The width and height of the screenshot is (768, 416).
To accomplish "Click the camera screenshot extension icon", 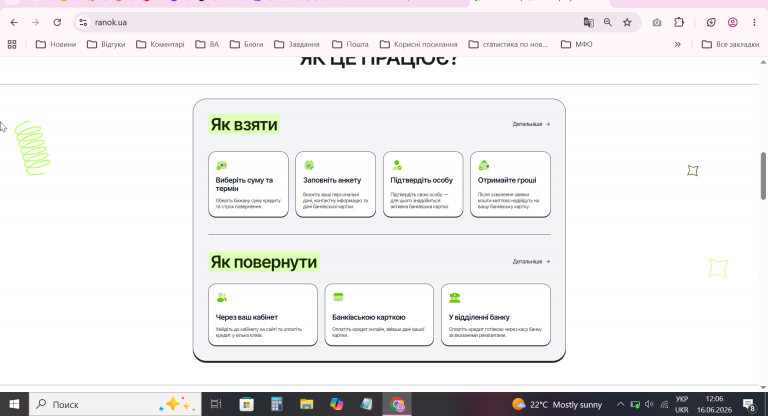I will point(657,23).
